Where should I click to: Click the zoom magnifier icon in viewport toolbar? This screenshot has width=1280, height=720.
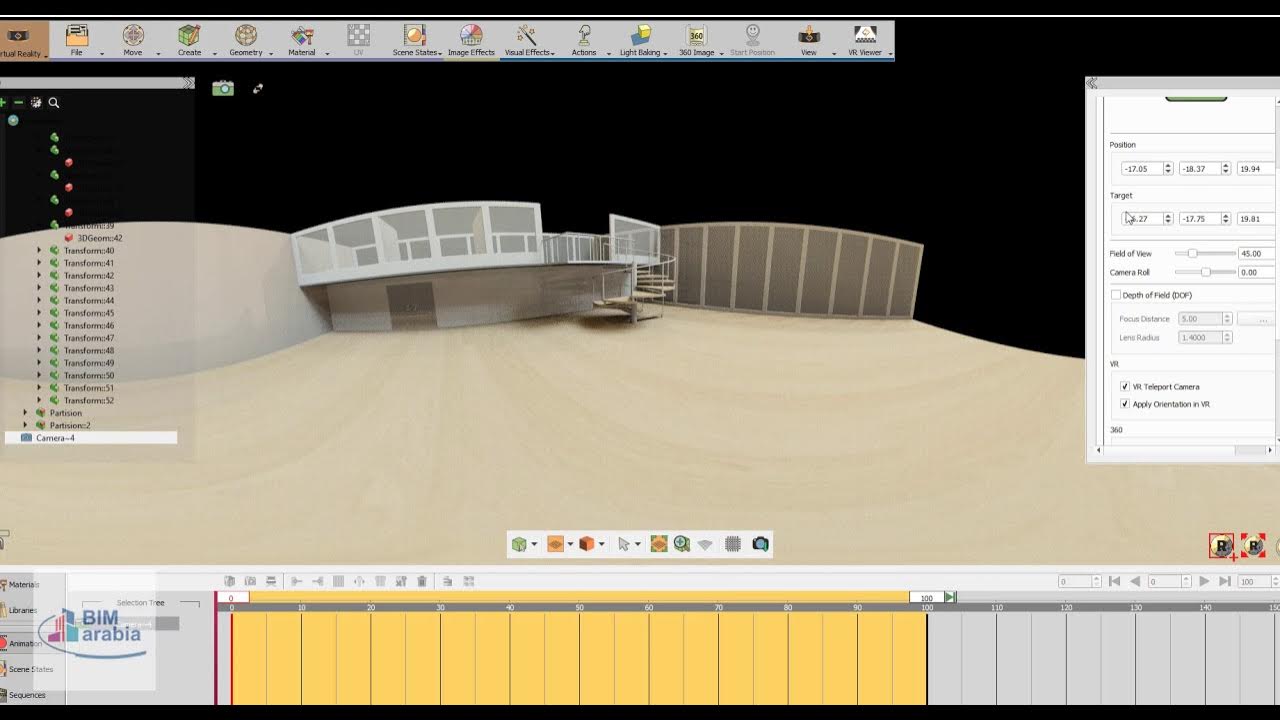pos(682,544)
